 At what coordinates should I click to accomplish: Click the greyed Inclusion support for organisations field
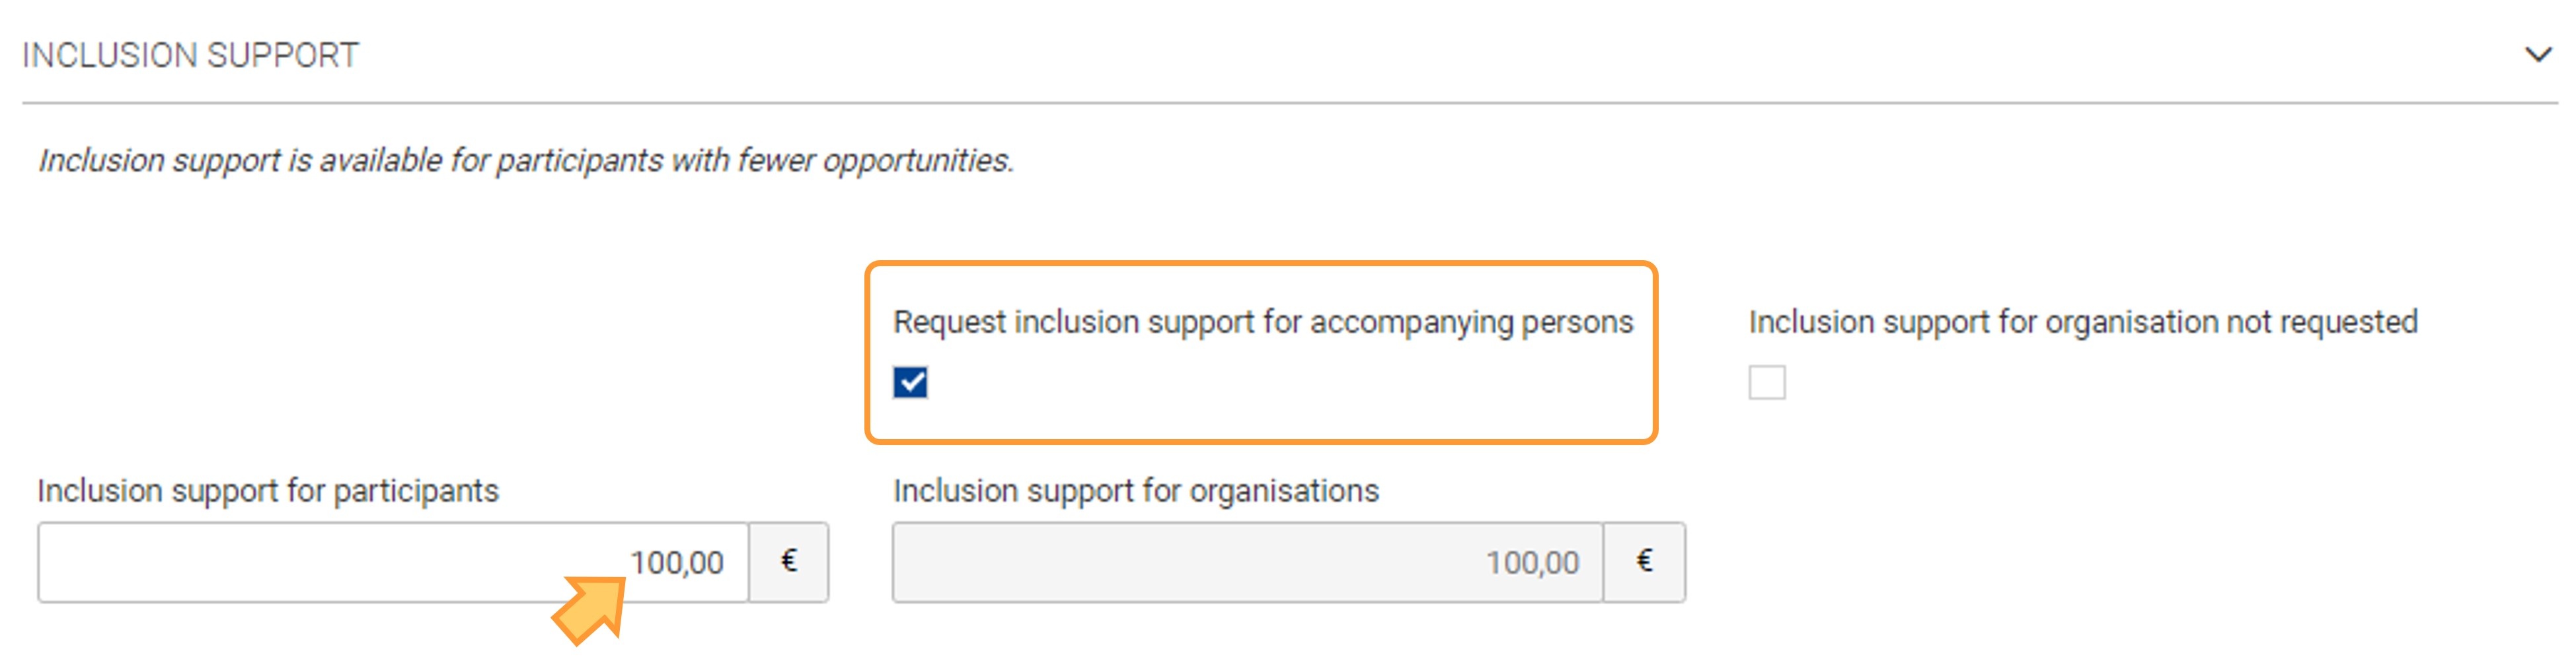click(1248, 562)
